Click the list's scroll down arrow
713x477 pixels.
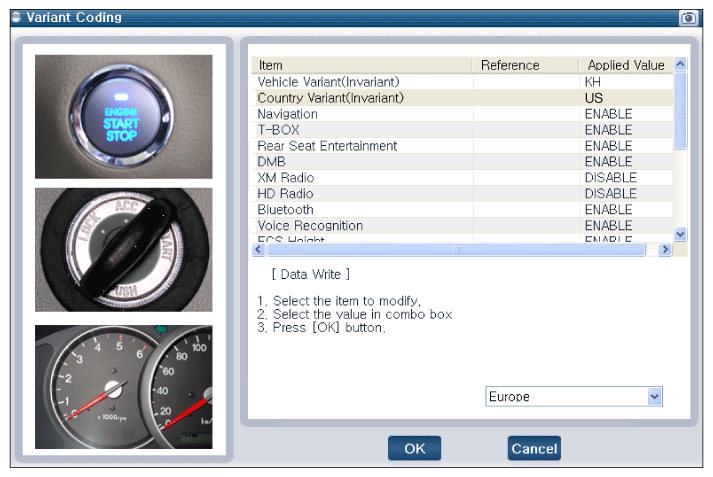coord(680,235)
